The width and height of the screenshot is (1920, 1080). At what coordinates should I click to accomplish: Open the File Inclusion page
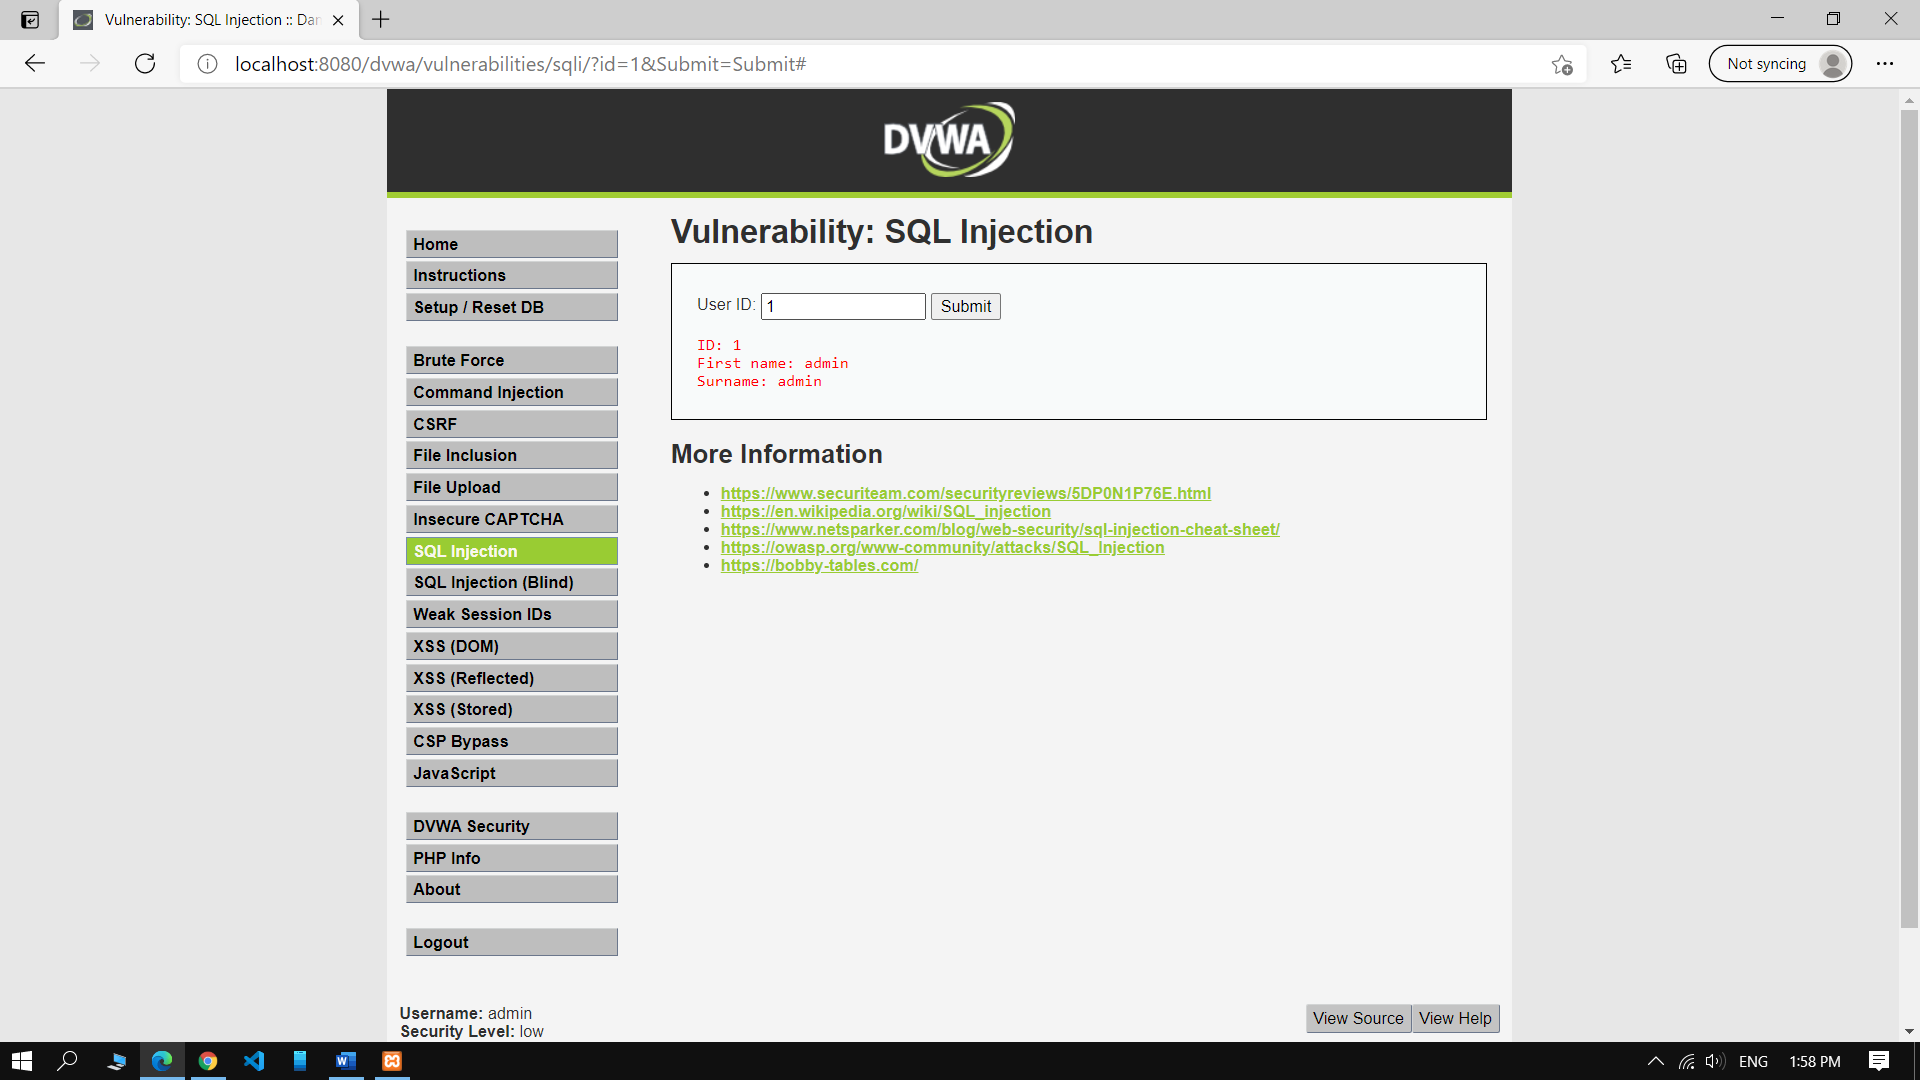tap(512, 455)
